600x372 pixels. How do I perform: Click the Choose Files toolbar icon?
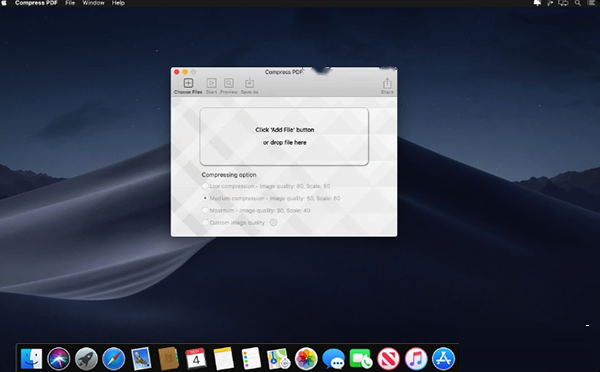point(188,83)
